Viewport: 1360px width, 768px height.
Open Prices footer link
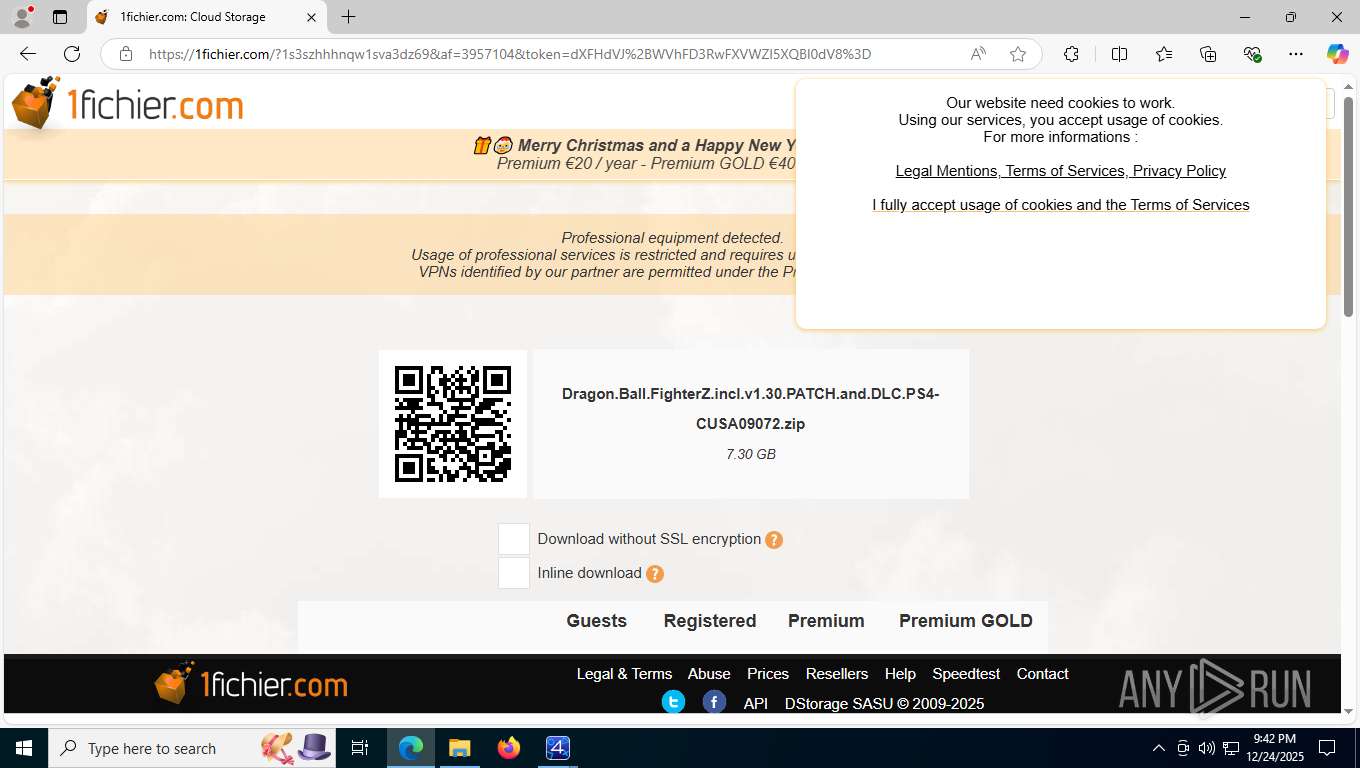click(x=768, y=674)
